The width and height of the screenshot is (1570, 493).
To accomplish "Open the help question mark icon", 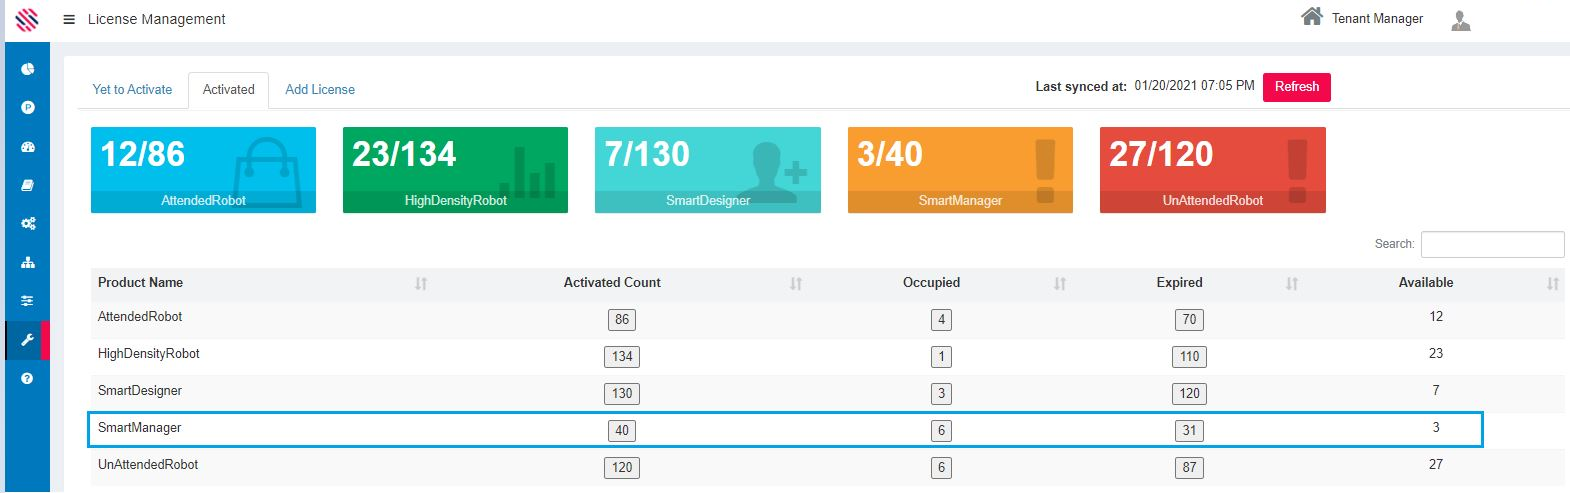I will pyautogui.click(x=28, y=378).
